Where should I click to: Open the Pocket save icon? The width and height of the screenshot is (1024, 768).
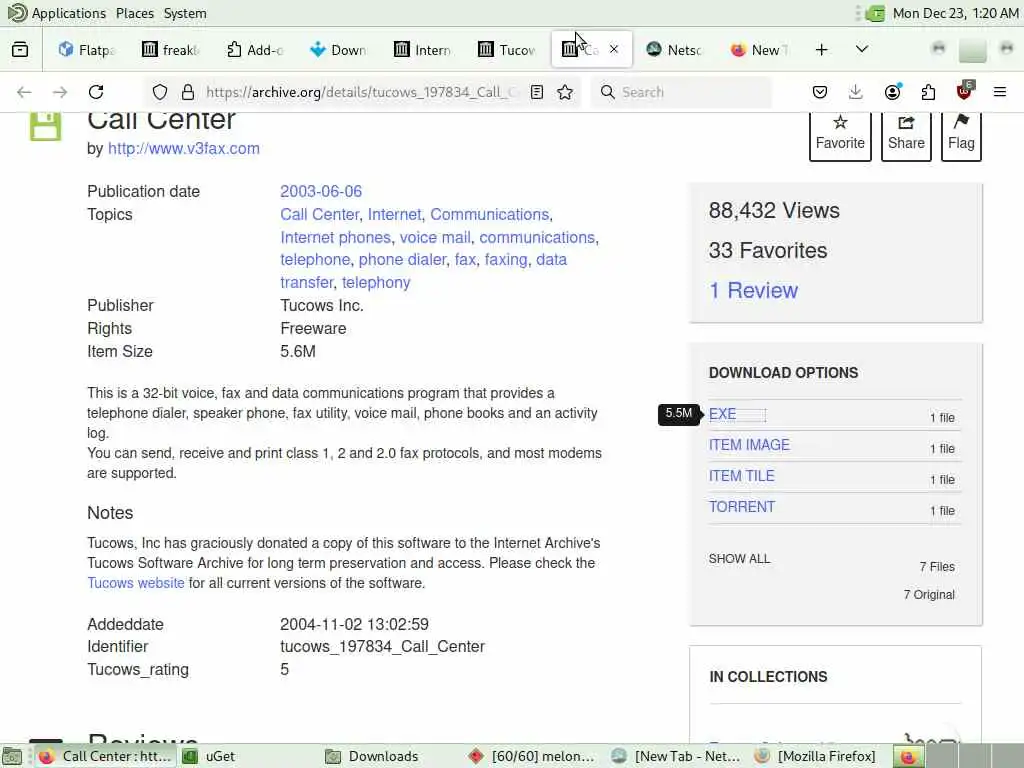pos(820,92)
